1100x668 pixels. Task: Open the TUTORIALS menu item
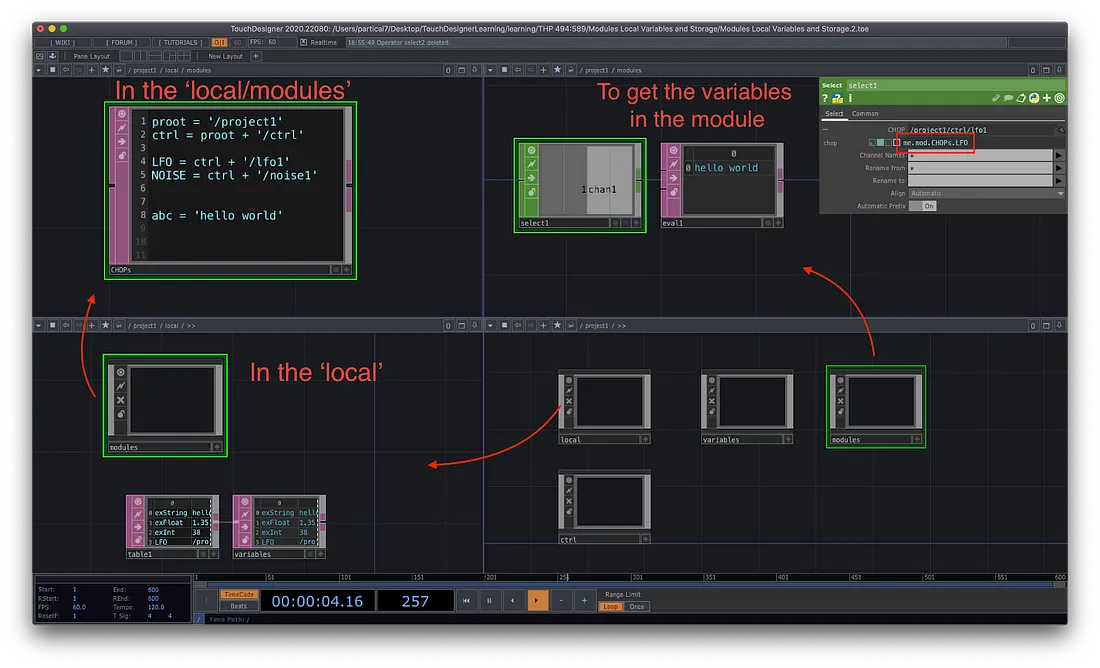pos(180,43)
